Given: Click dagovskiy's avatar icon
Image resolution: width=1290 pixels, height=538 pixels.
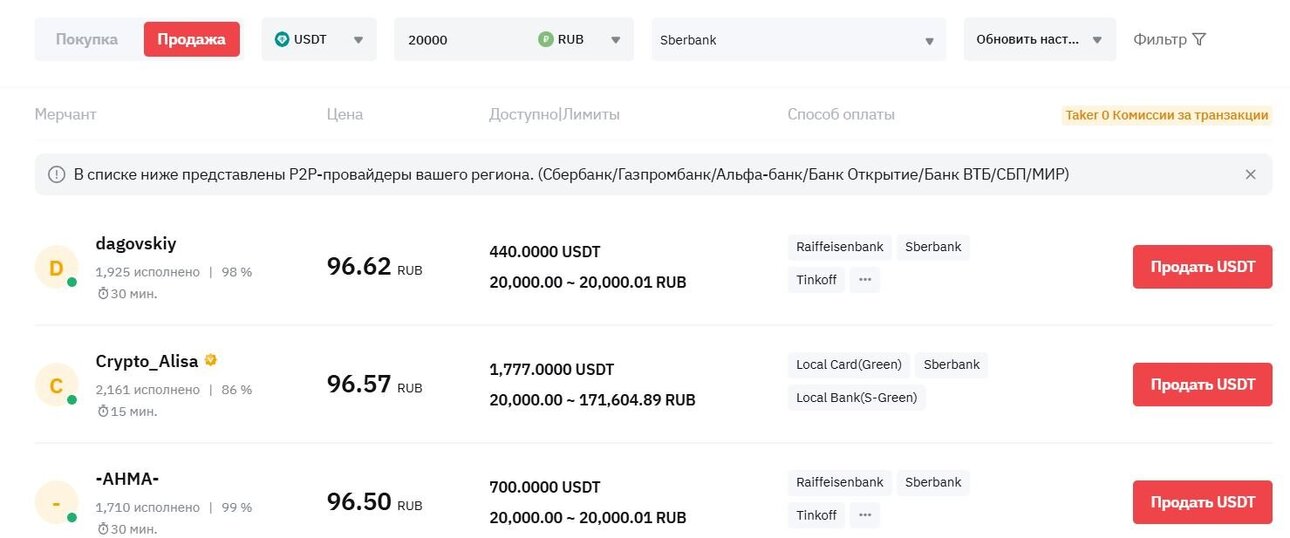Looking at the screenshot, I should pos(56,267).
